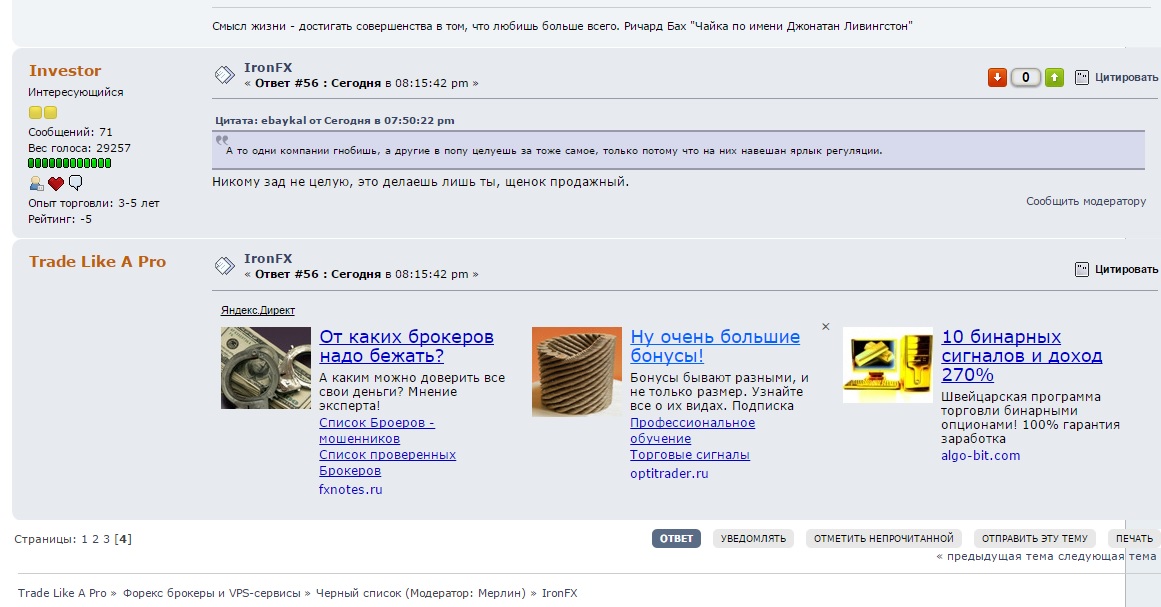Open 'Профессиональное обучение' ad link
1161x607 pixels.
pyautogui.click(x=692, y=431)
